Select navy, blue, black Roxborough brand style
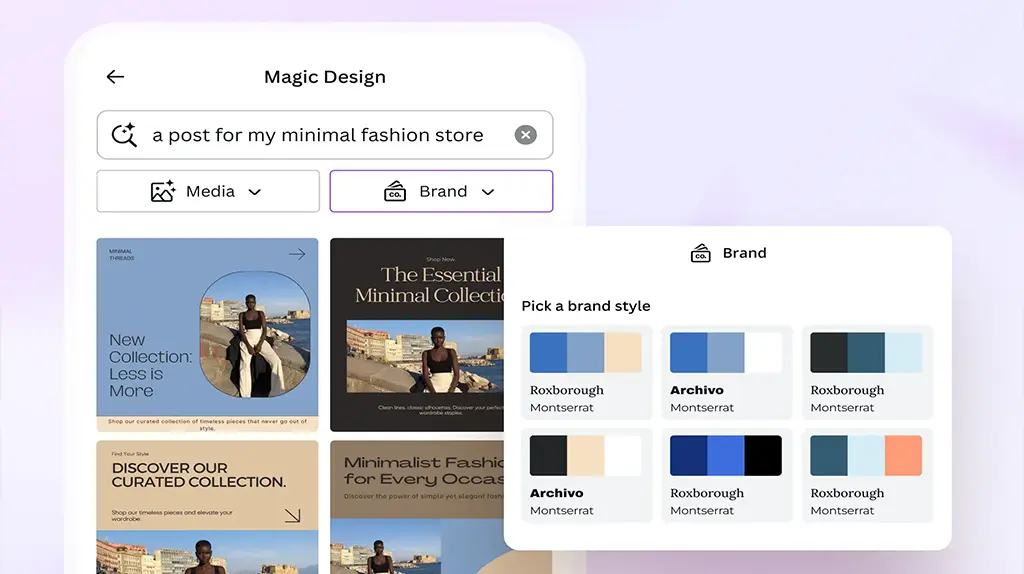The height and width of the screenshot is (574, 1024). point(727,475)
